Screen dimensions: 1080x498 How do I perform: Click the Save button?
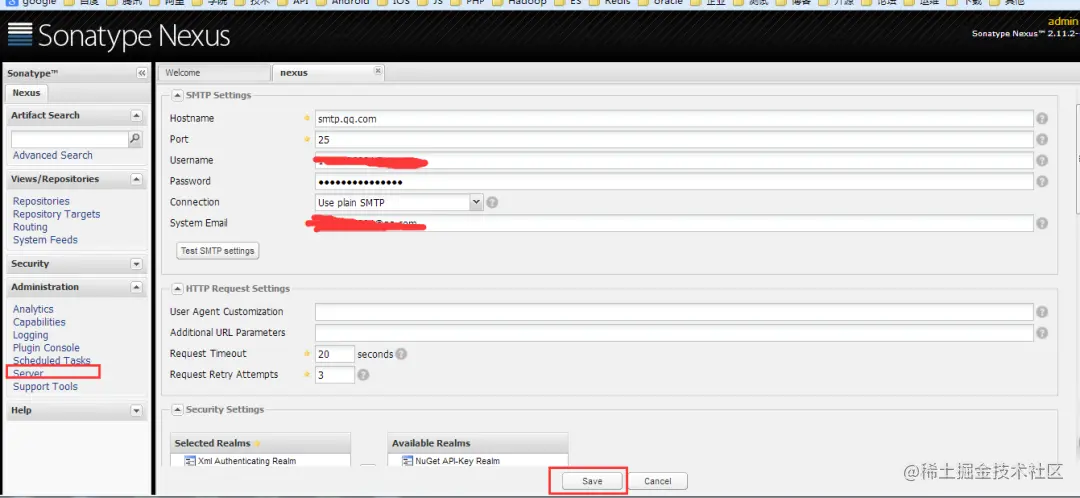[592, 481]
